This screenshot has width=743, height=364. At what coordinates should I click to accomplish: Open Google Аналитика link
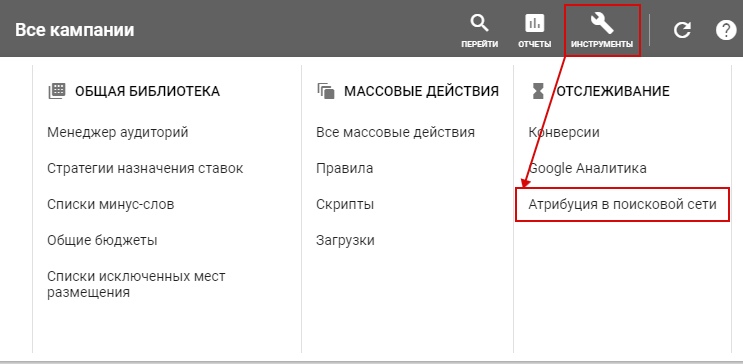[x=587, y=168]
